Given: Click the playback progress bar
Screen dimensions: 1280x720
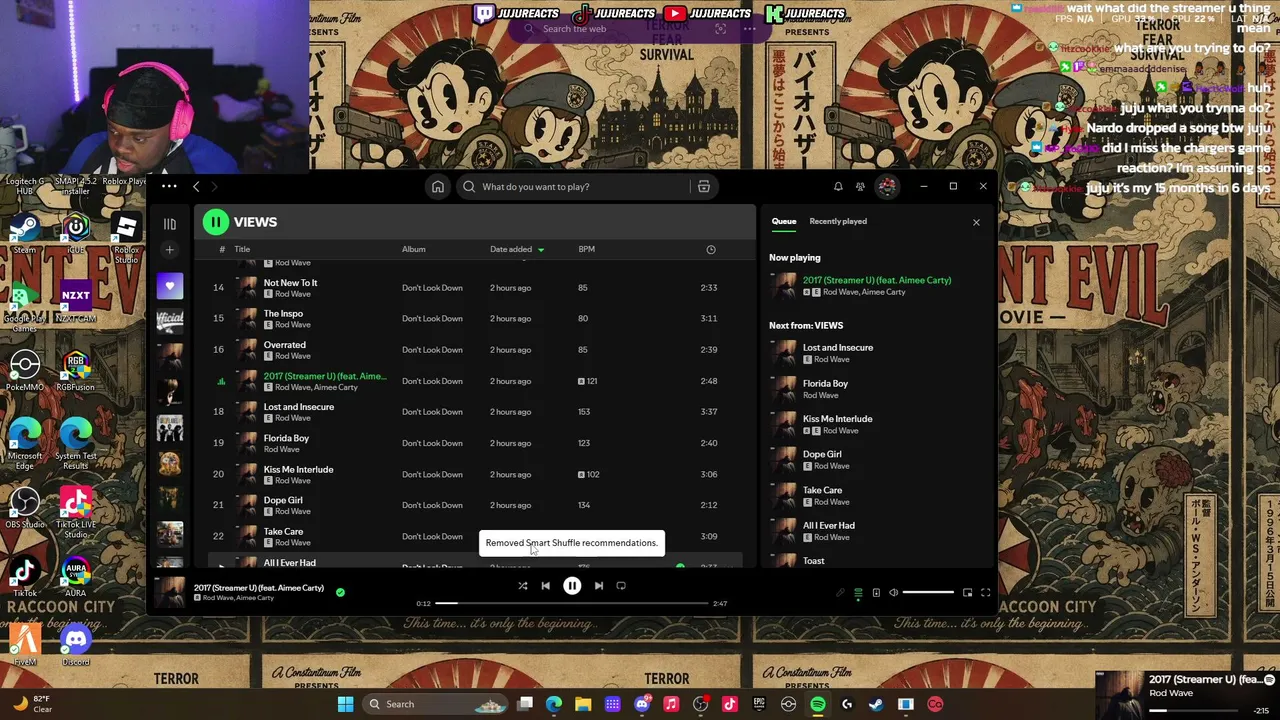Looking at the screenshot, I should coord(571,603).
